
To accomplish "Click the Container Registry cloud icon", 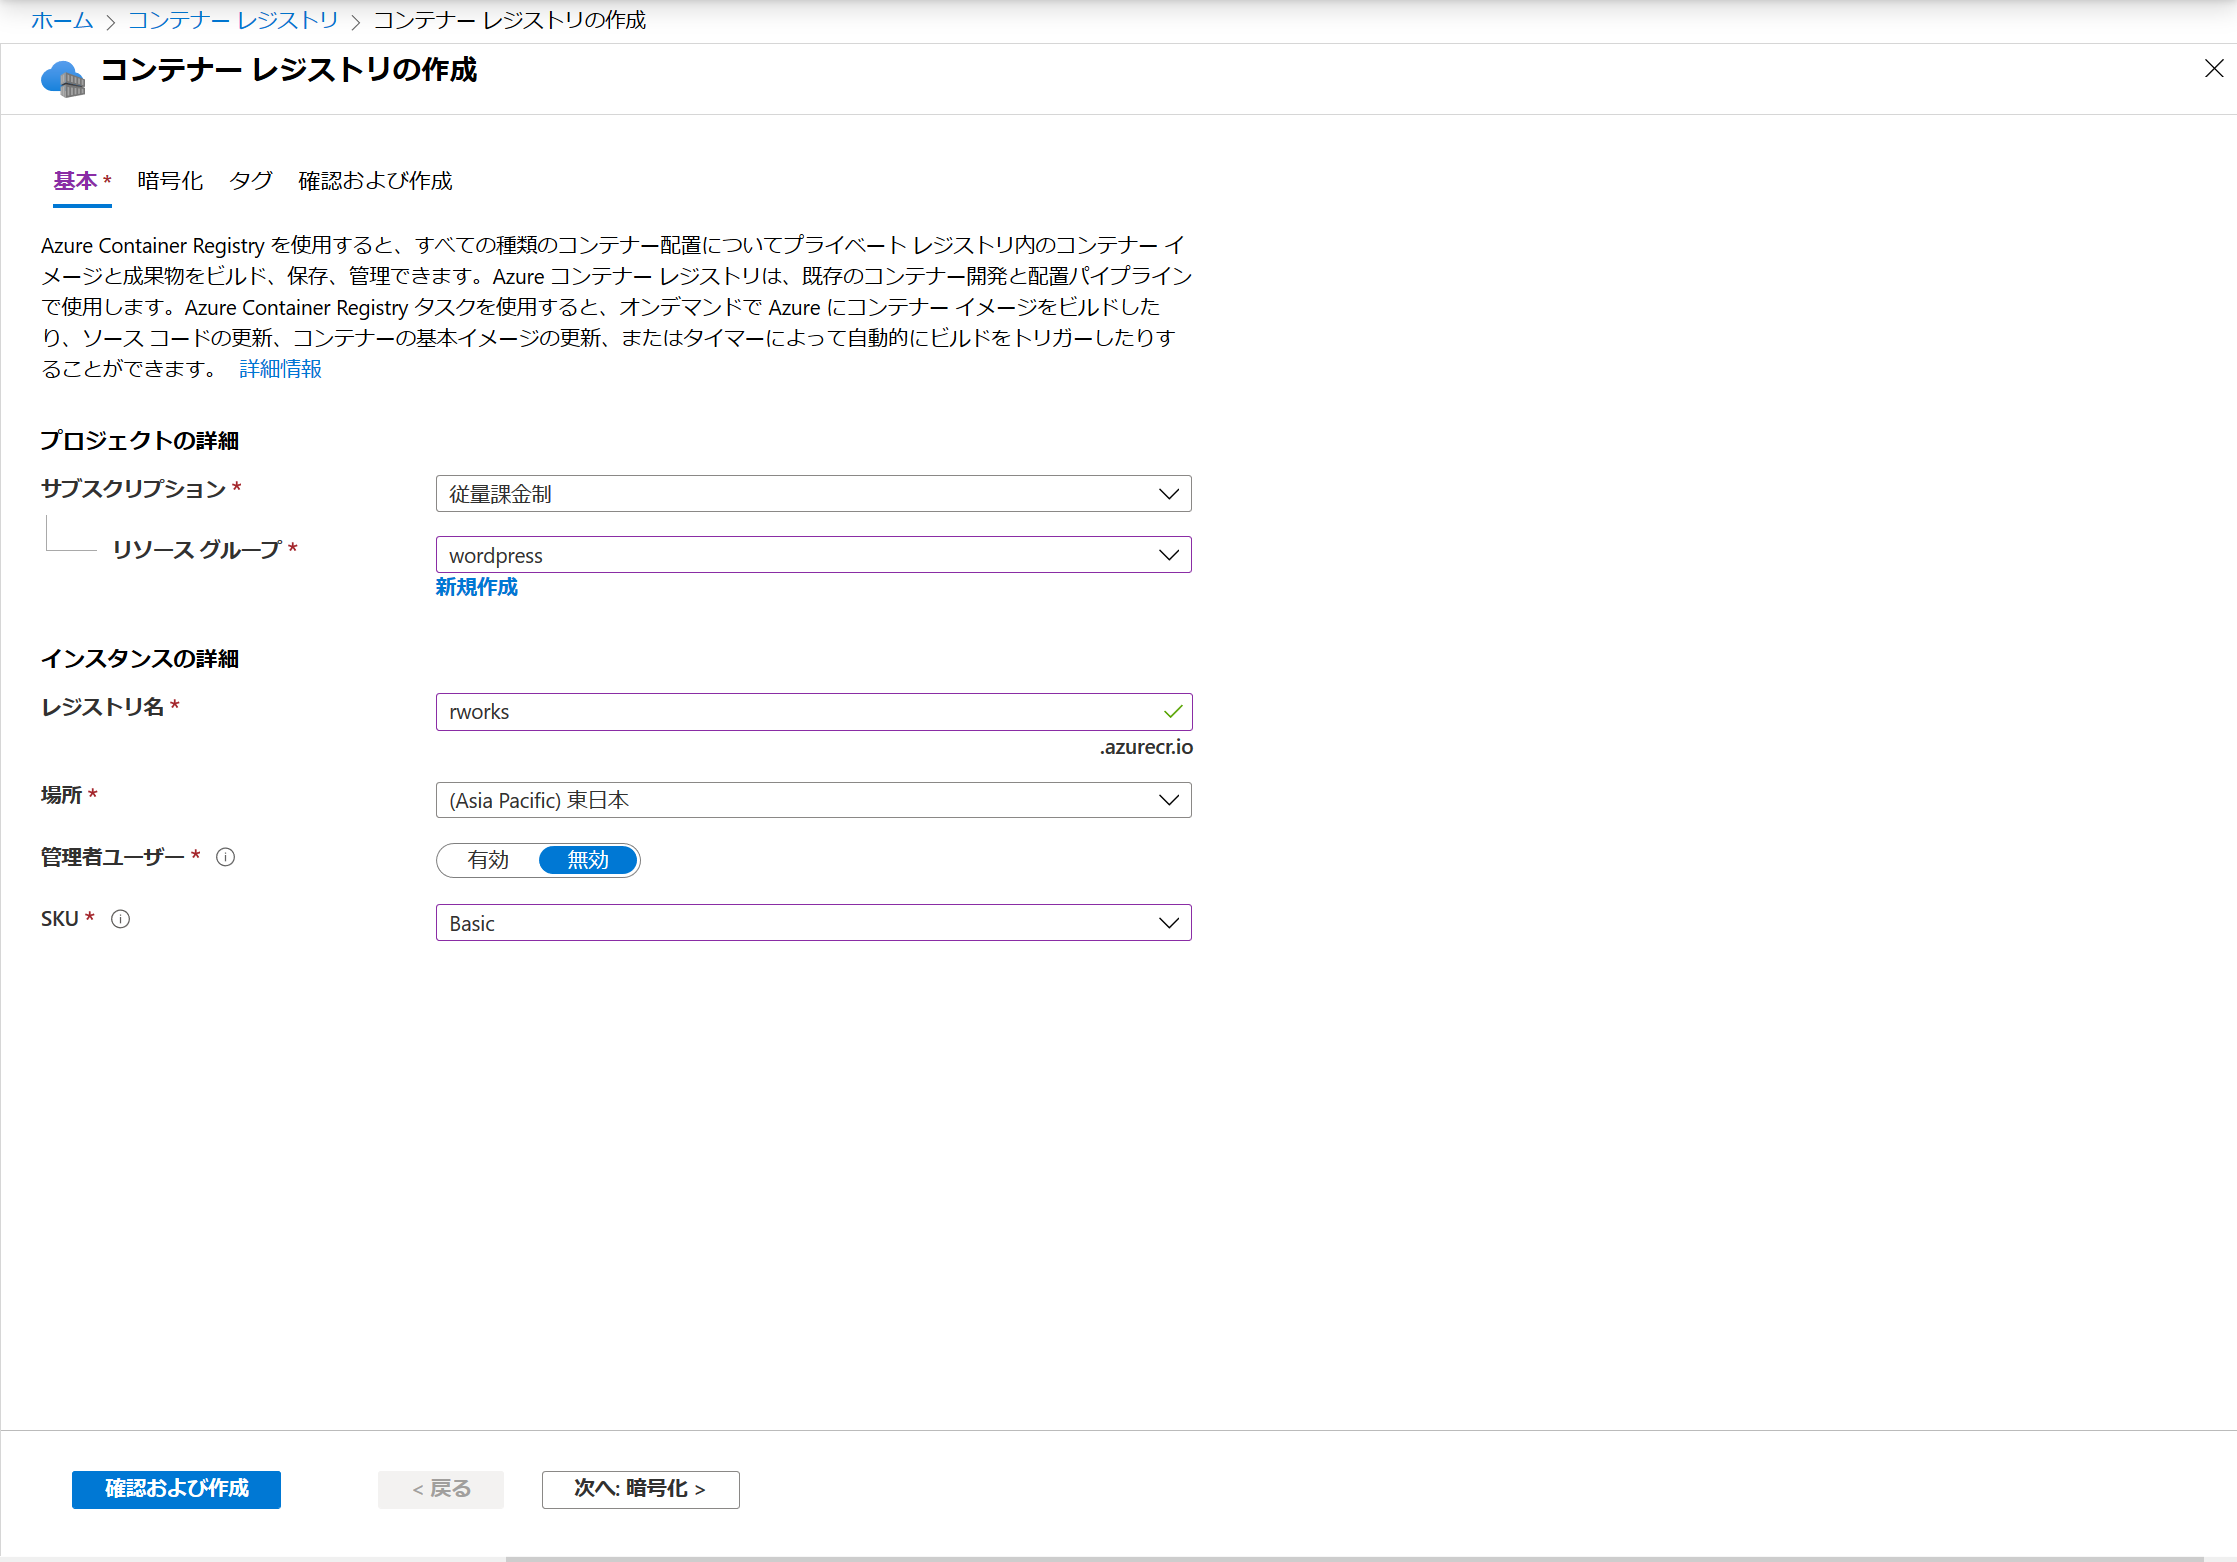I will coord(63,78).
